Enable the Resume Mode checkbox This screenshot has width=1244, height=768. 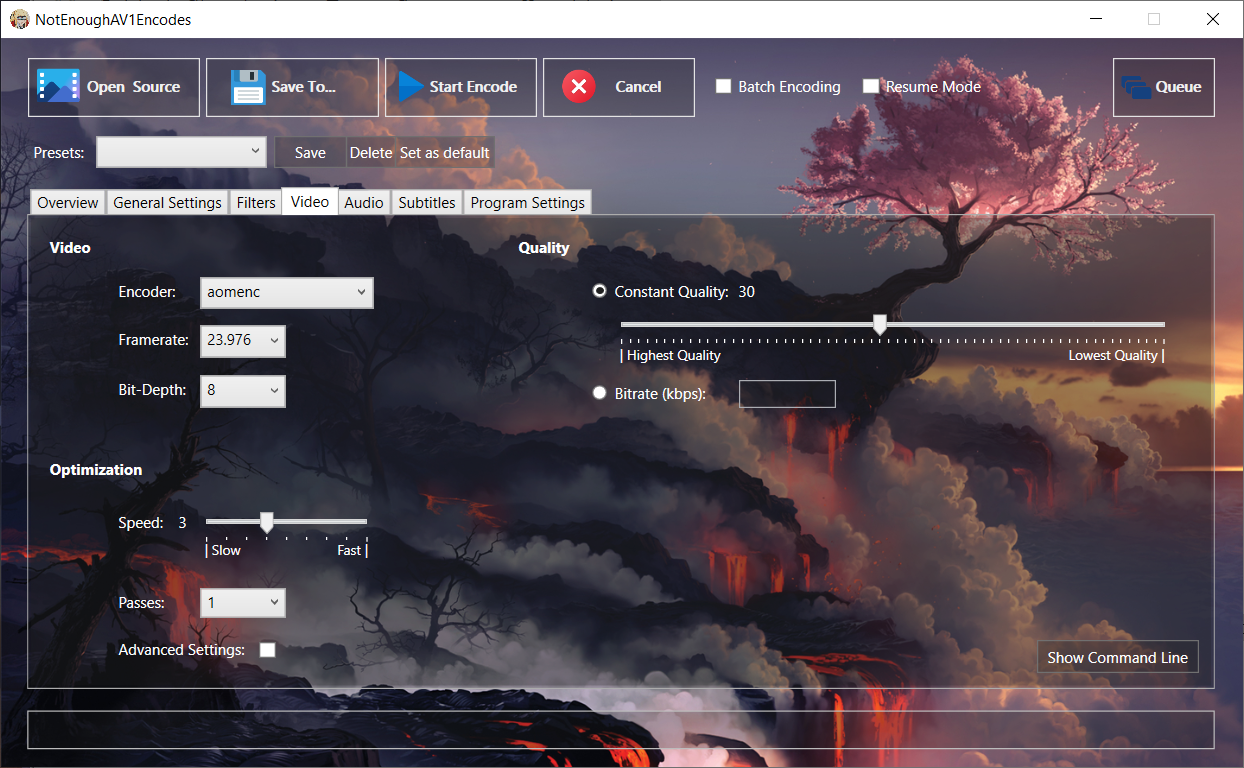[x=871, y=87]
